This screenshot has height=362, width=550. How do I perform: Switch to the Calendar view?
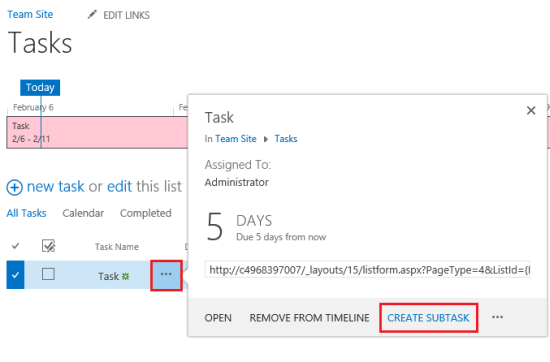pyautogui.click(x=83, y=213)
